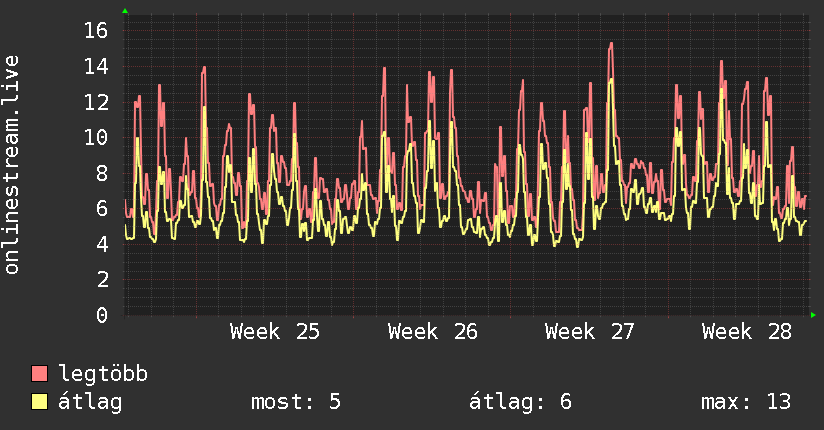Screen dimensions: 824x430
Task: Click the átlag legend label
Action: 90,402
